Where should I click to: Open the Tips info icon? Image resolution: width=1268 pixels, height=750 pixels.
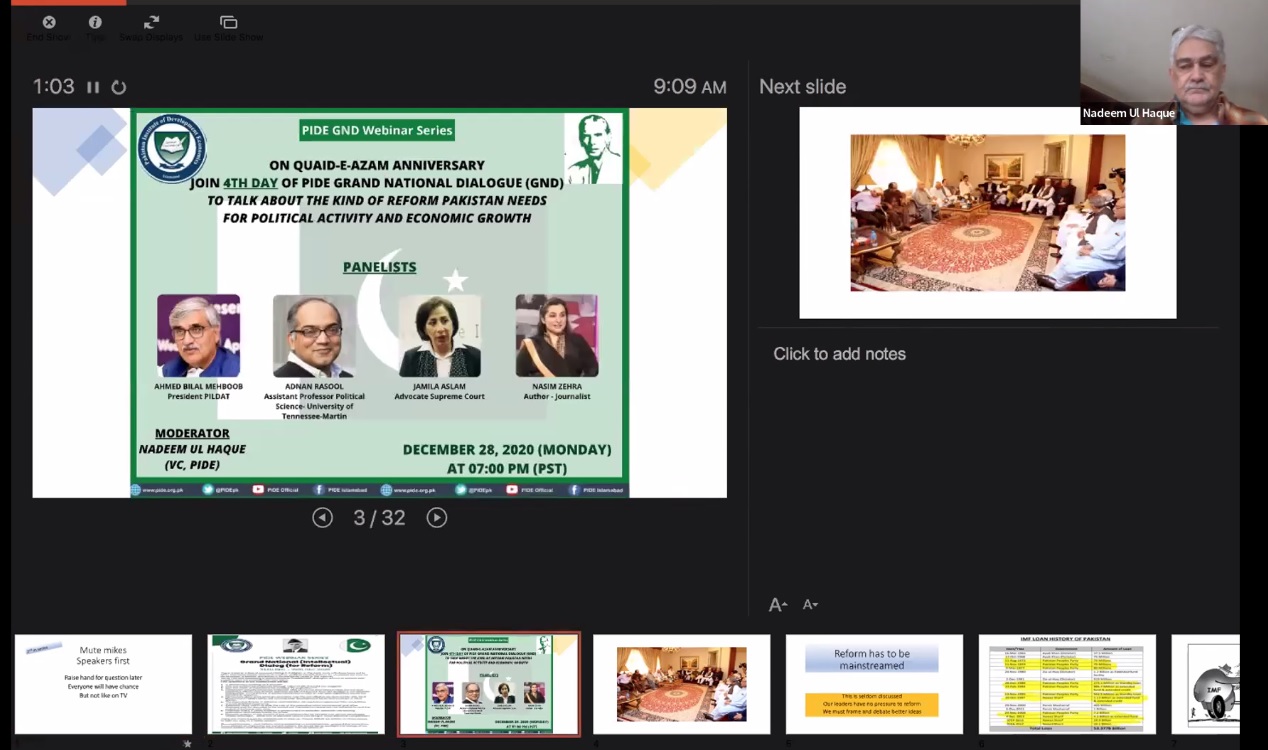click(x=95, y=22)
